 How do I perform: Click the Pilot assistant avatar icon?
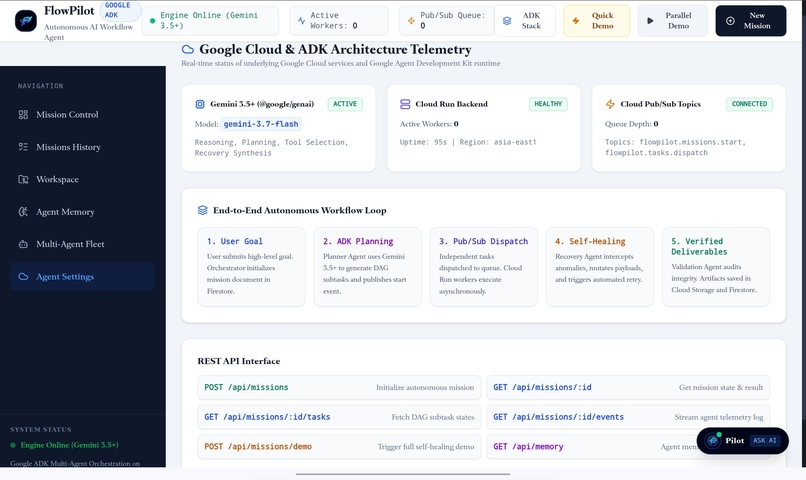[x=712, y=440]
